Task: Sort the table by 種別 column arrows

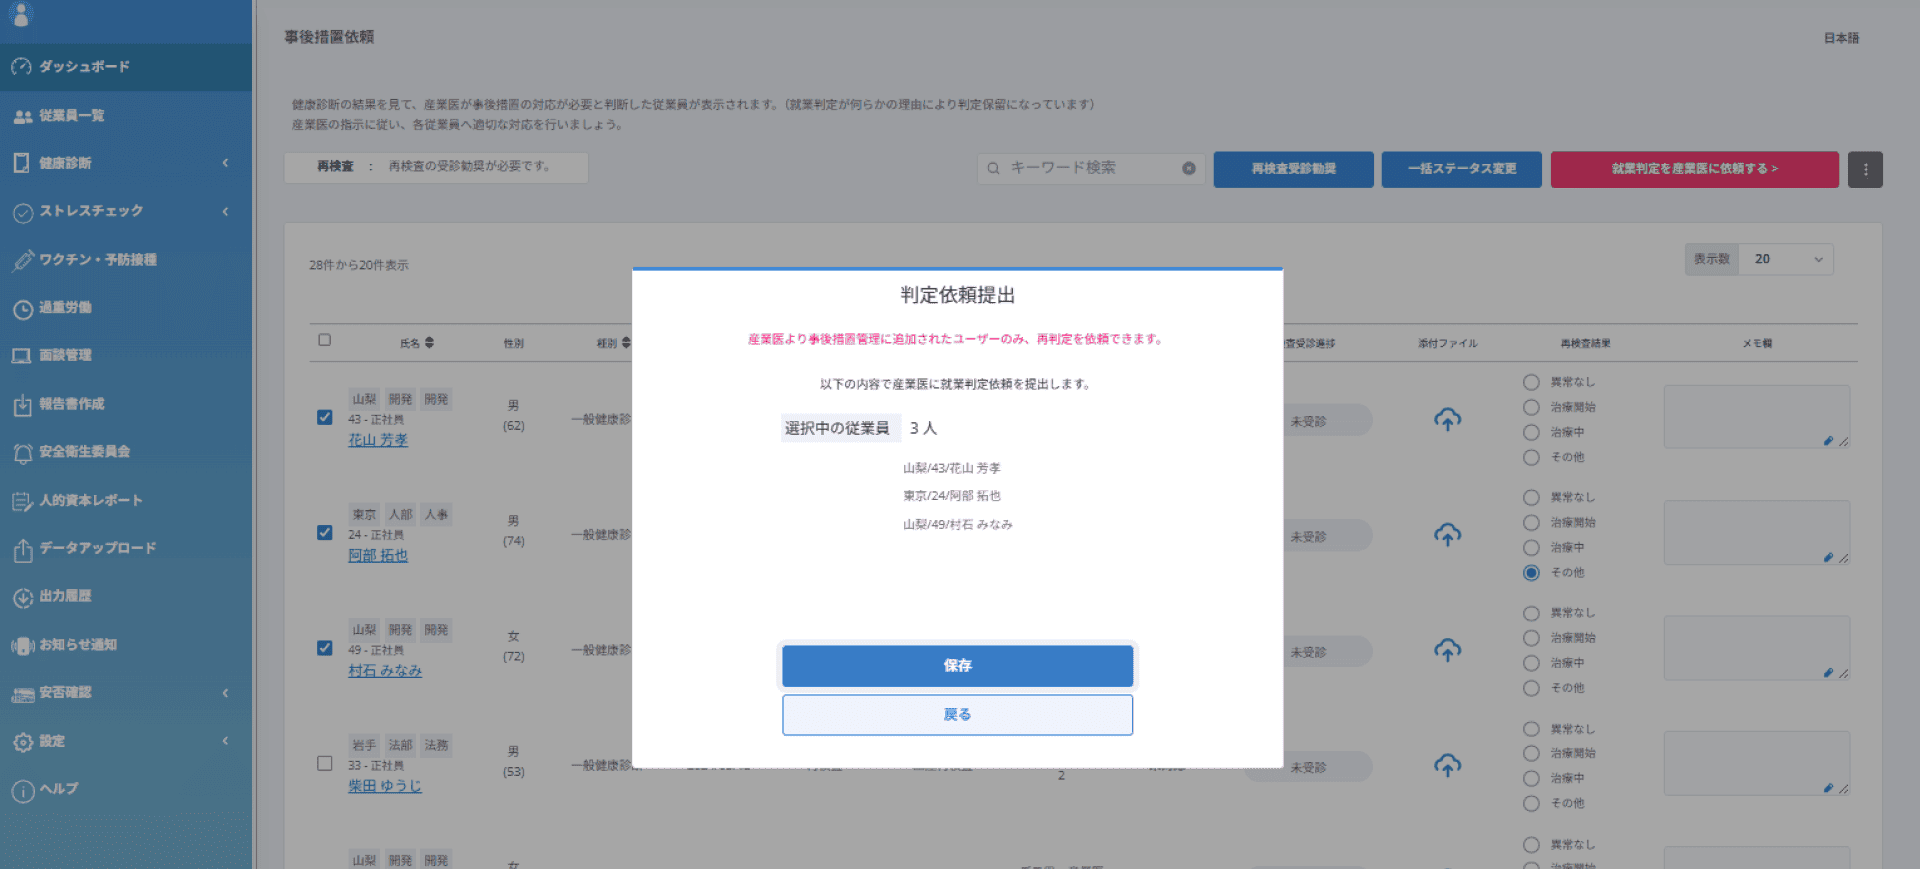Action: point(626,343)
